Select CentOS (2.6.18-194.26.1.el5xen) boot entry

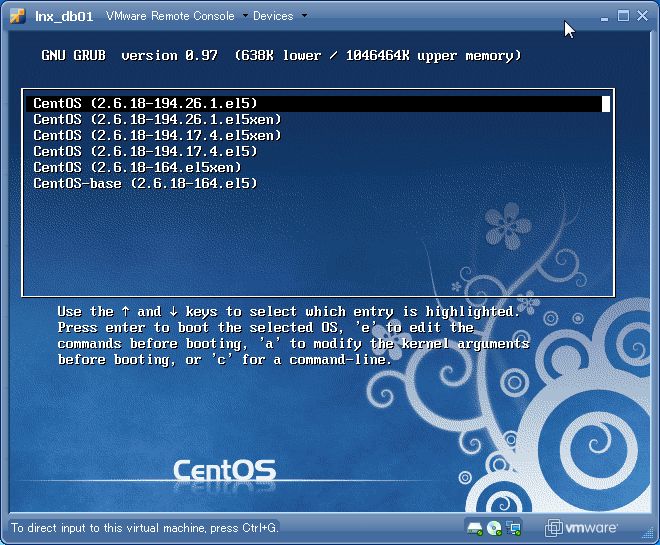[x=318, y=120]
